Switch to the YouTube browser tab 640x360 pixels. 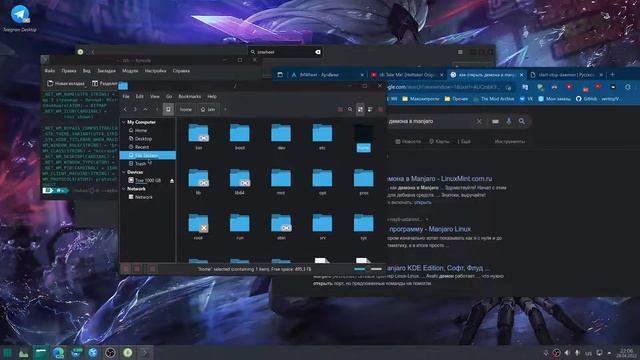point(407,75)
